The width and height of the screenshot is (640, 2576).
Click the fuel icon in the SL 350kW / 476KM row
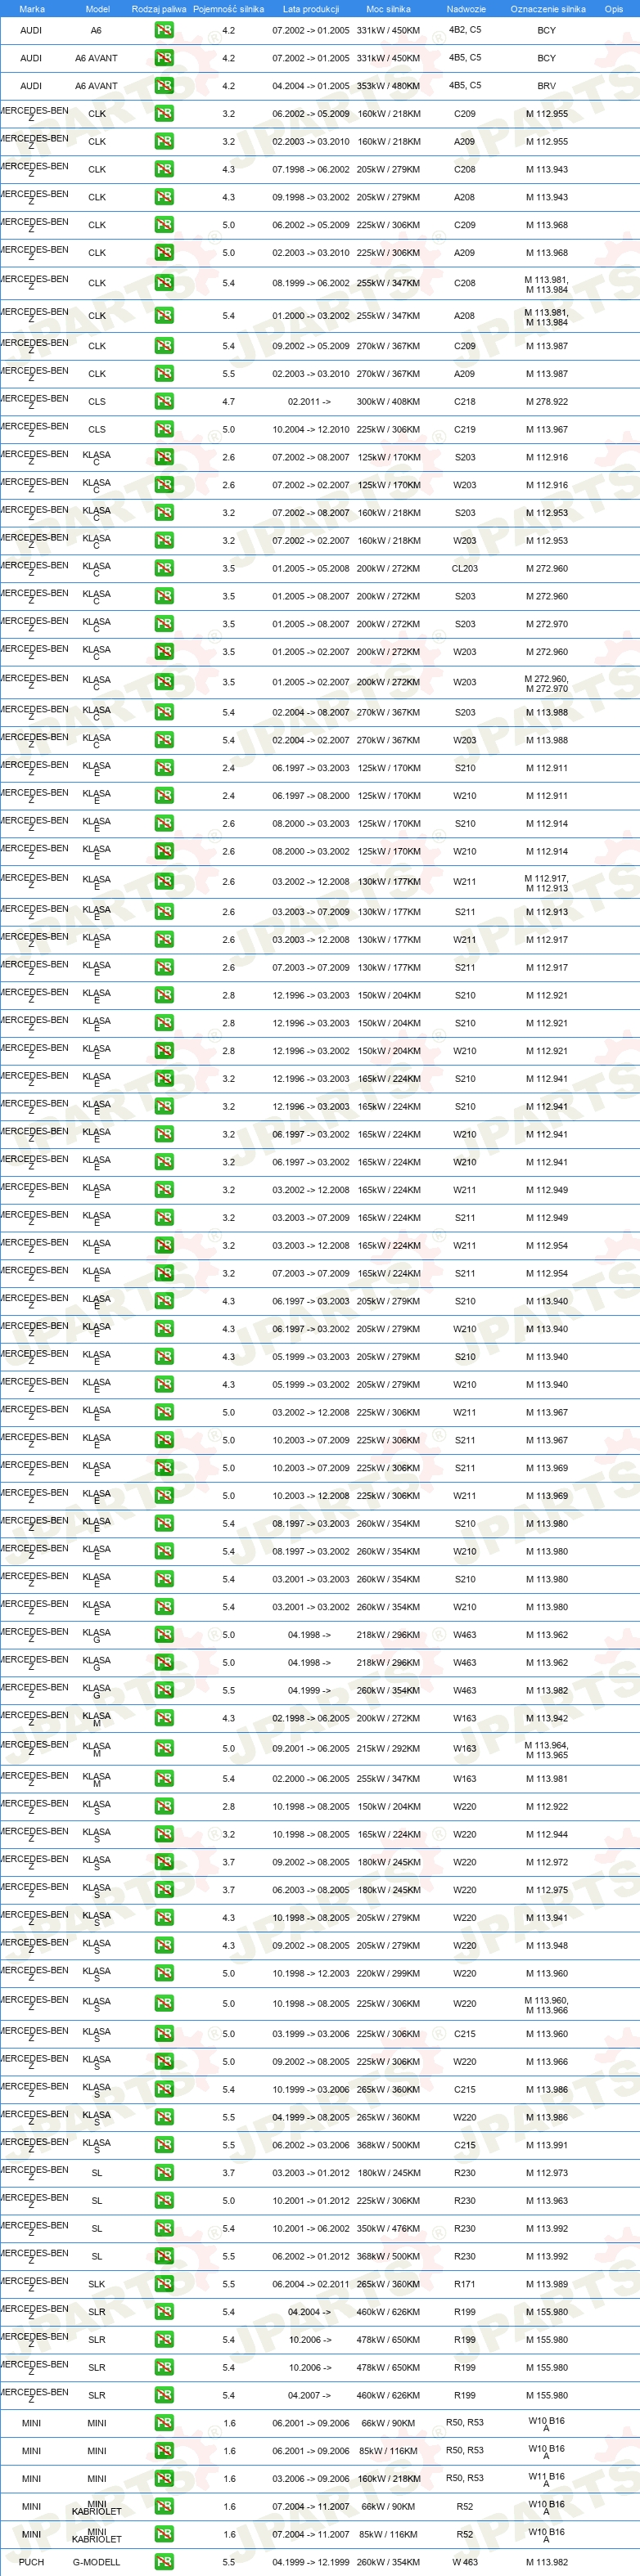pos(164,2229)
